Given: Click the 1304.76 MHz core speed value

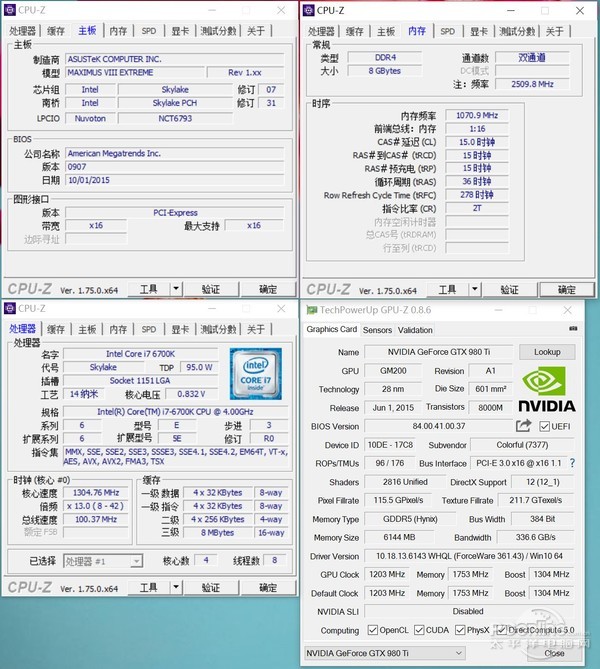Looking at the screenshot, I should [96, 492].
